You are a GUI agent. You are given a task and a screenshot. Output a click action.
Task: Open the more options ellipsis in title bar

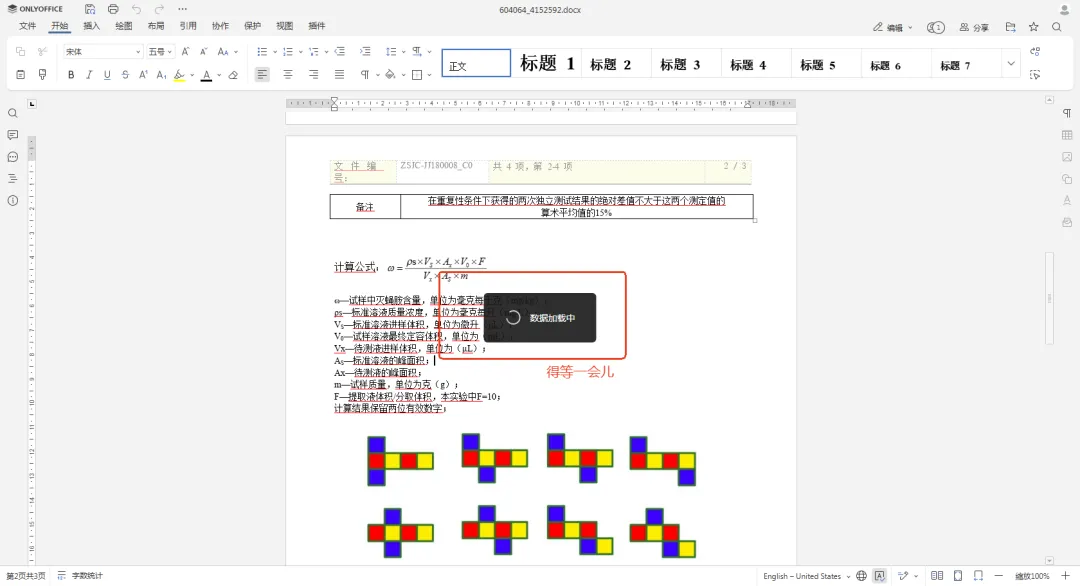183,9
